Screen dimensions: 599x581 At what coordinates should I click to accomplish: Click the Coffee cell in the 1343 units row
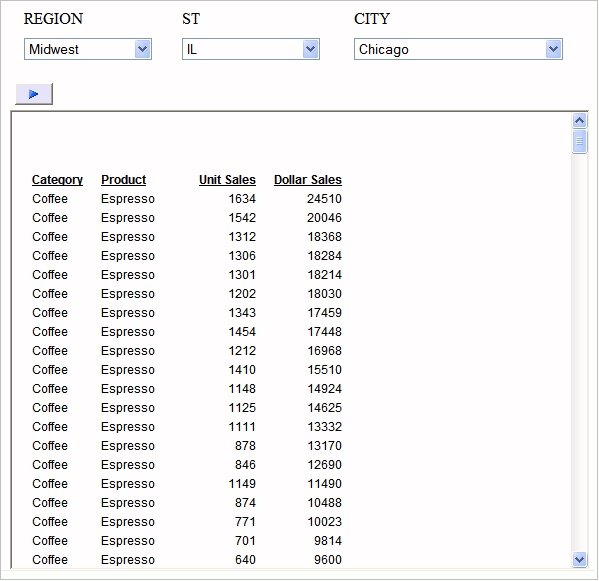50,313
